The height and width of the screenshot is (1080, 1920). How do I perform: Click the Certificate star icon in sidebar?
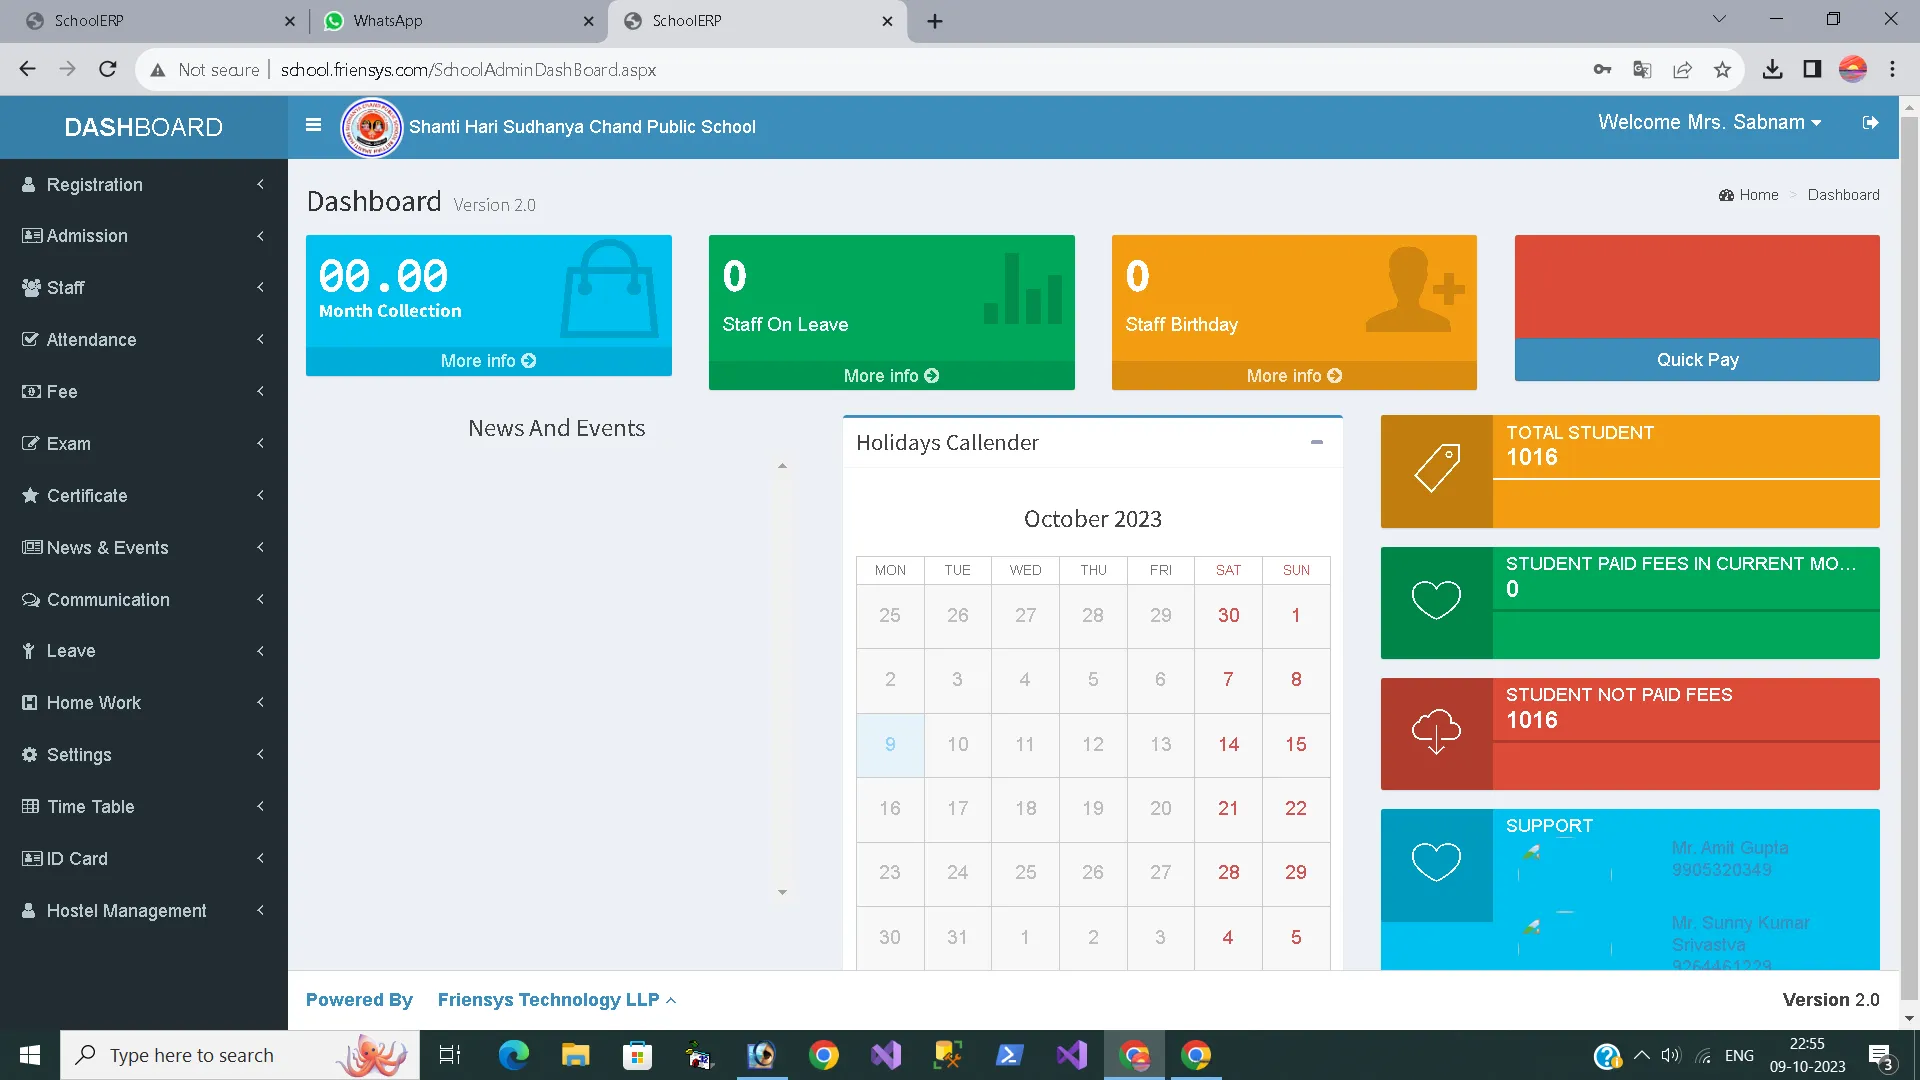(x=30, y=495)
